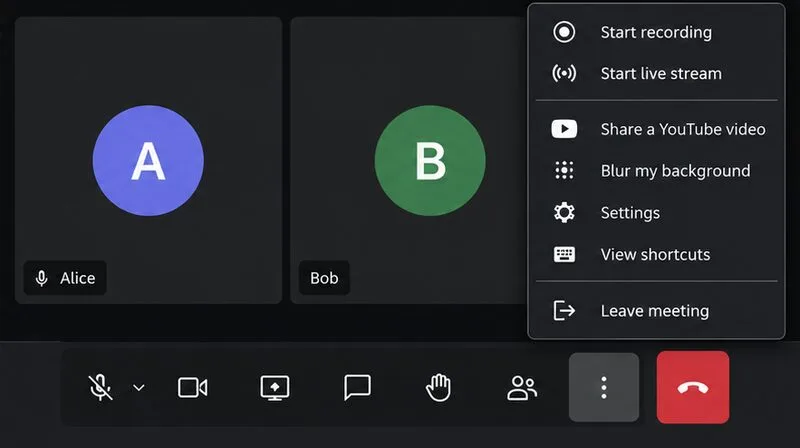The width and height of the screenshot is (800, 448).
Task: Expand audio options chevron beside microphone
Action: pos(139,388)
